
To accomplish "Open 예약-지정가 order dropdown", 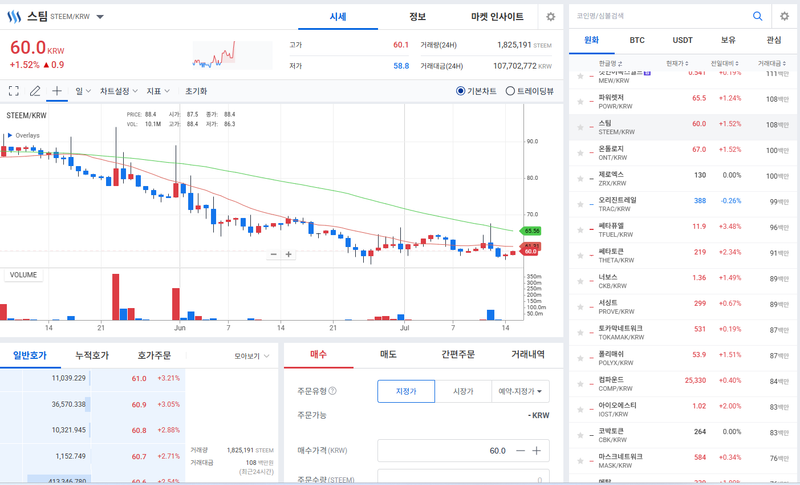I will (x=520, y=391).
